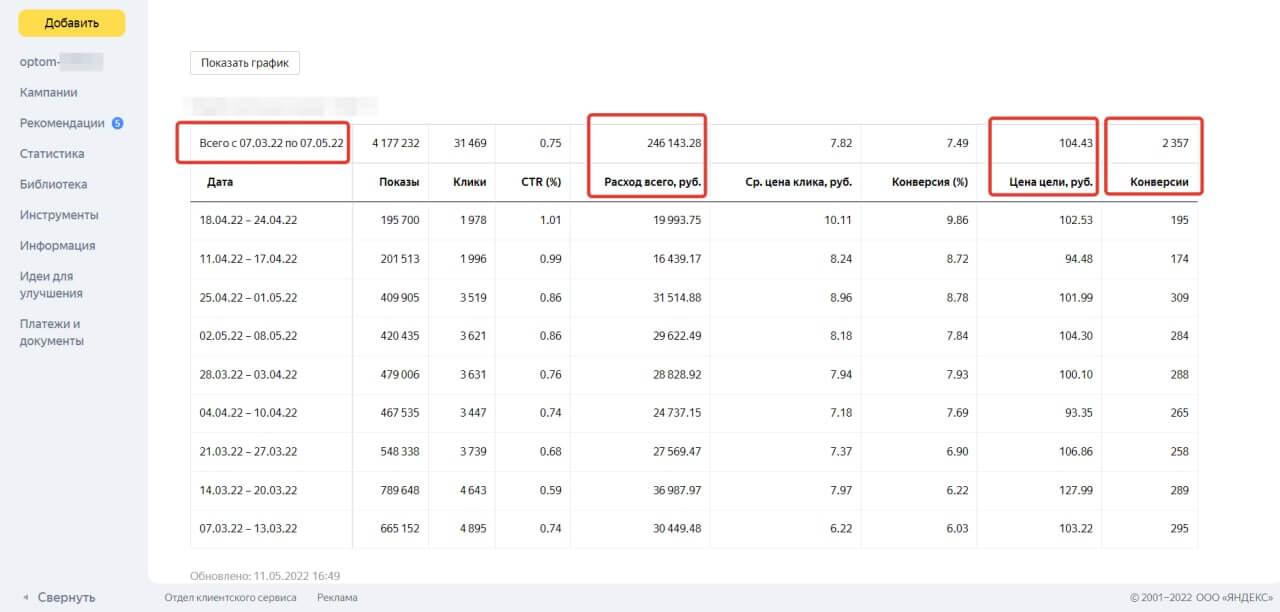Screen dimensions: 1280x612
Task: Open the Реклама footer link
Action: [x=337, y=597]
